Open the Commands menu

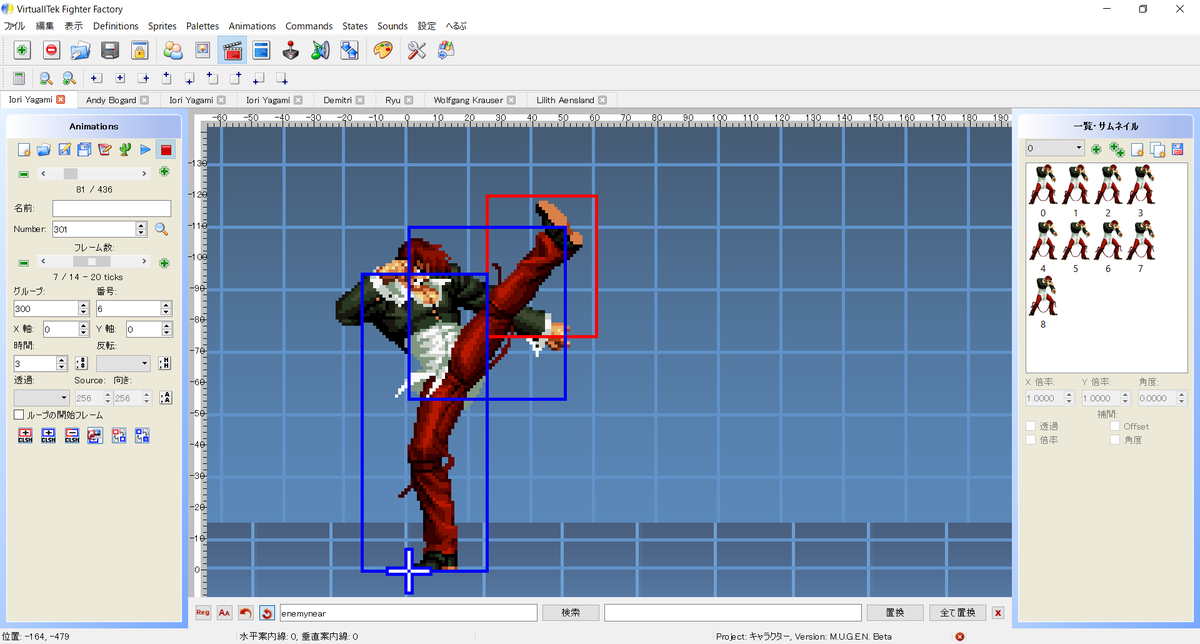(309, 26)
